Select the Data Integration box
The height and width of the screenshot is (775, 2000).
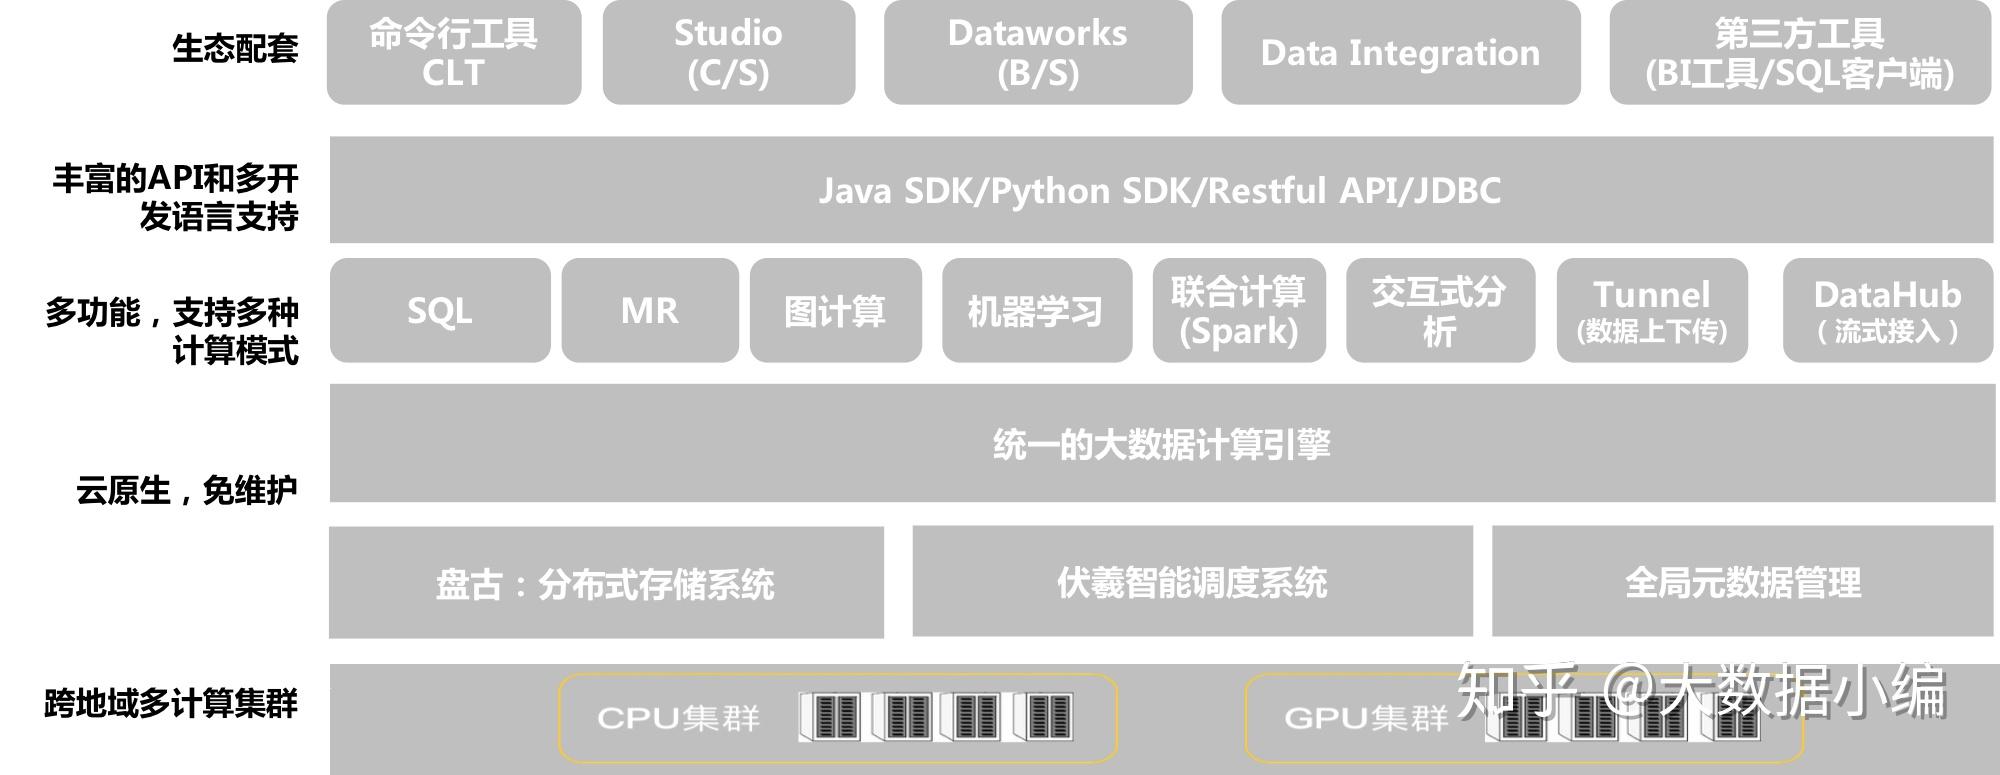point(1401,52)
